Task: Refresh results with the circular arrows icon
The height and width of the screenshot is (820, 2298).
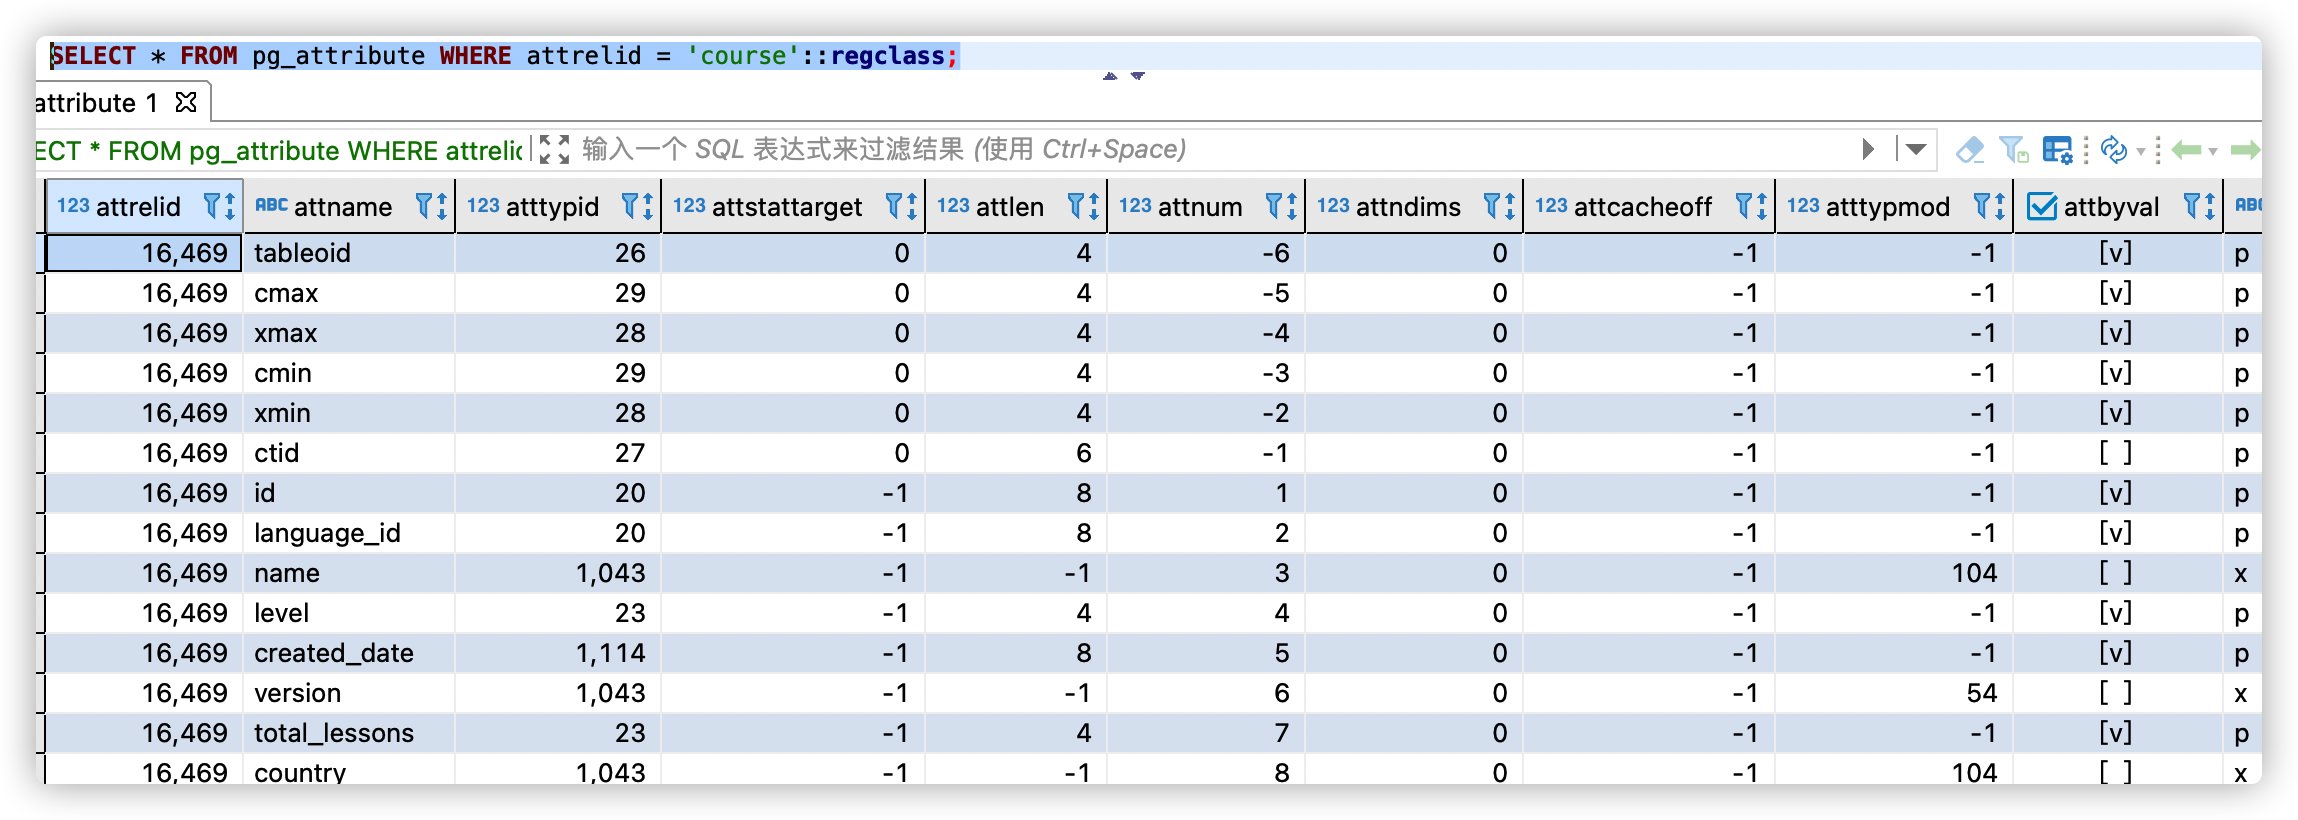Action: [x=2114, y=150]
